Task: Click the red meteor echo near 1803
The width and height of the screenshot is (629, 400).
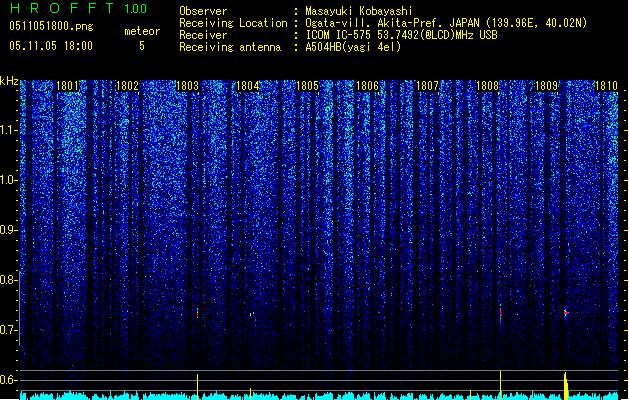Action: click(197, 314)
